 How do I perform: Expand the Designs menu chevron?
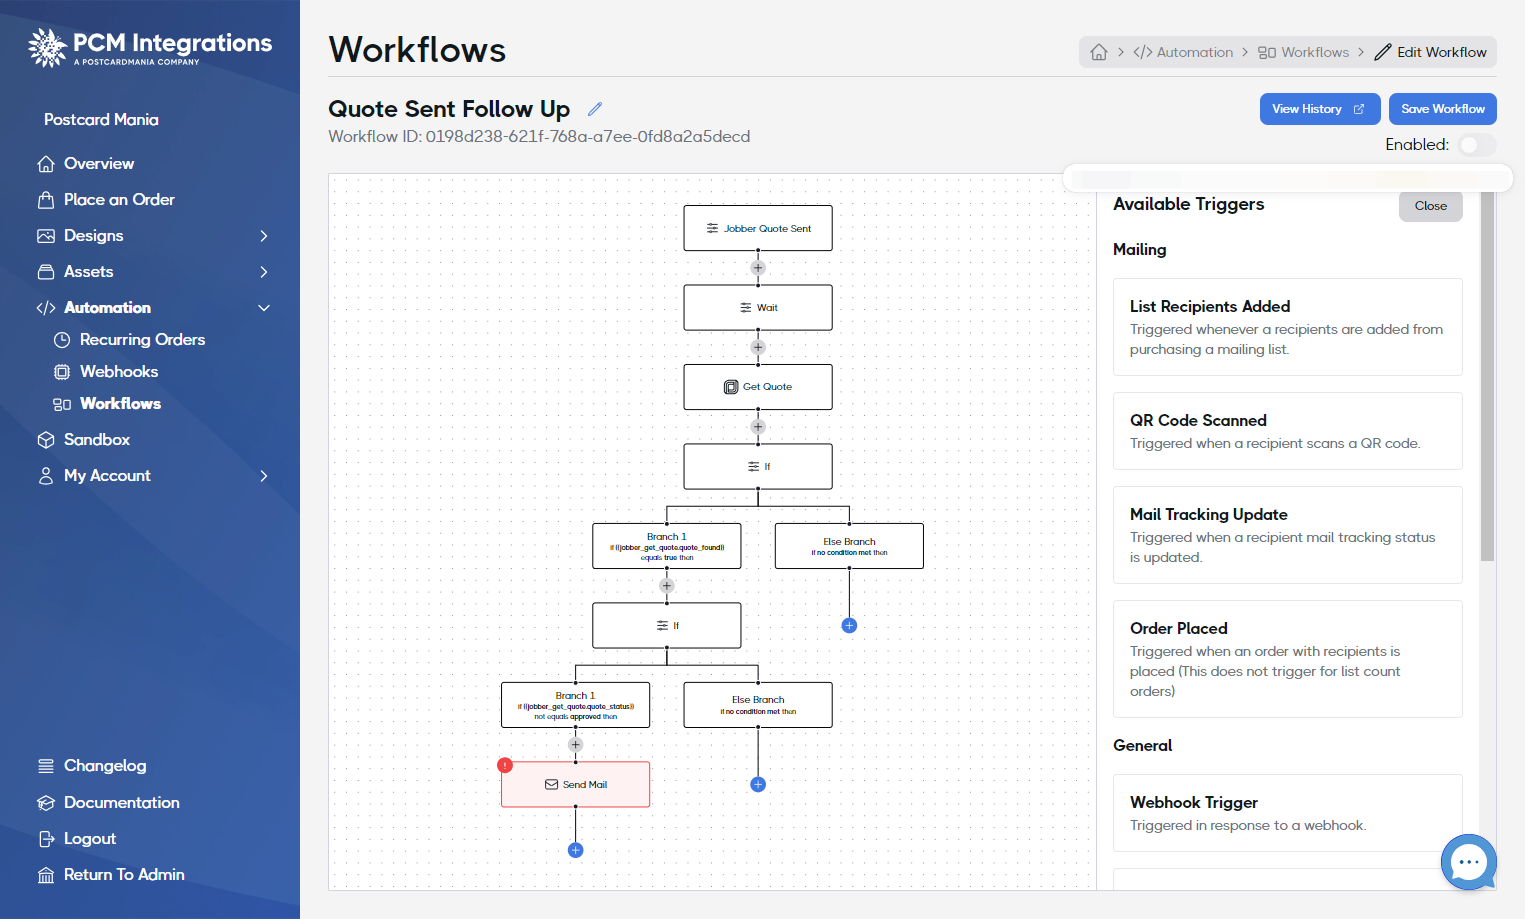(x=264, y=236)
